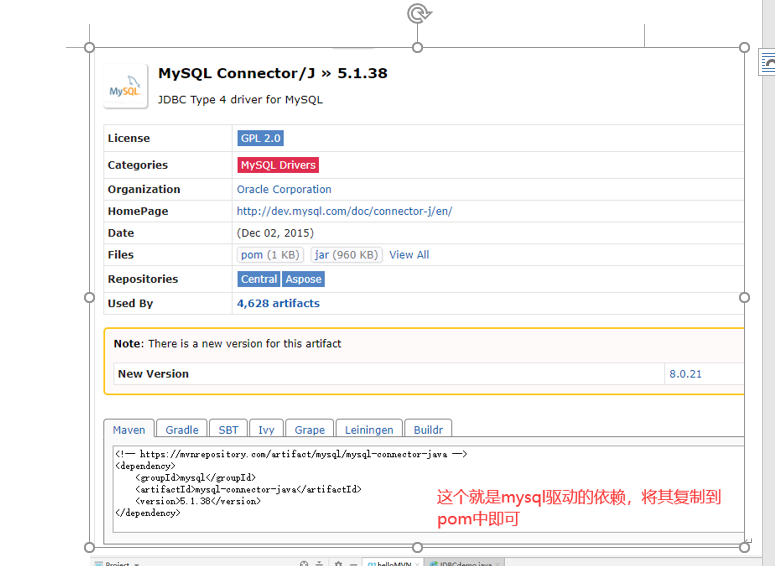This screenshot has height=566, width=775.
Task: Click the GPL 2.0 license badge
Action: point(260,138)
